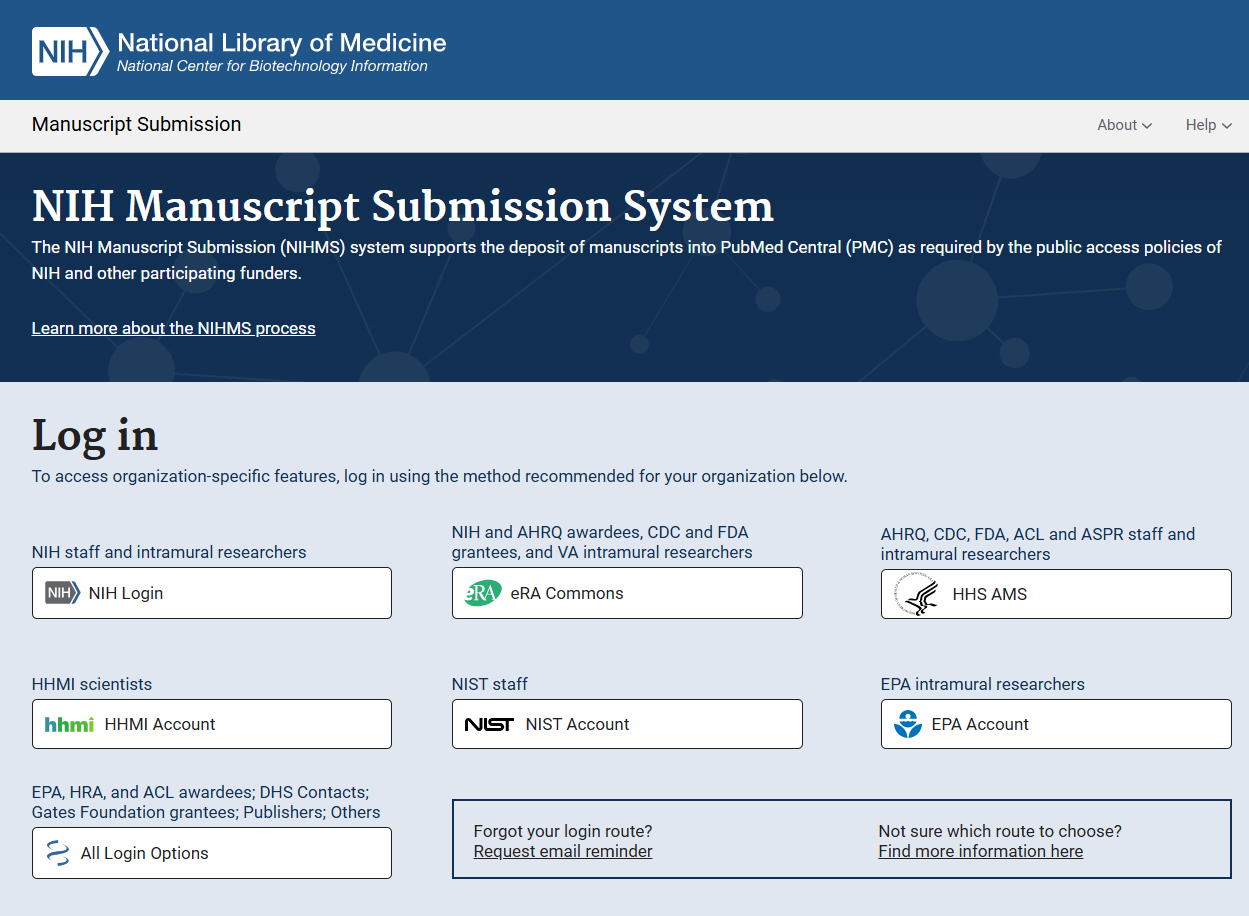Screen dimensions: 1249x916
Task: Click 'NIST staff' label
Action: point(490,684)
